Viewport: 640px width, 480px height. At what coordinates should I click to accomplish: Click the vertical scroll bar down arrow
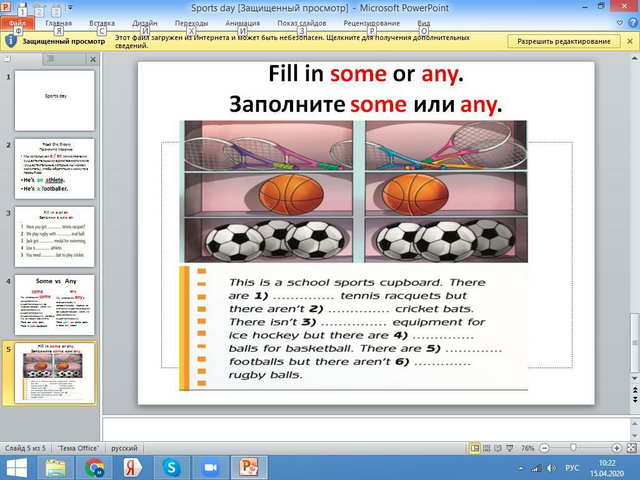(635, 379)
